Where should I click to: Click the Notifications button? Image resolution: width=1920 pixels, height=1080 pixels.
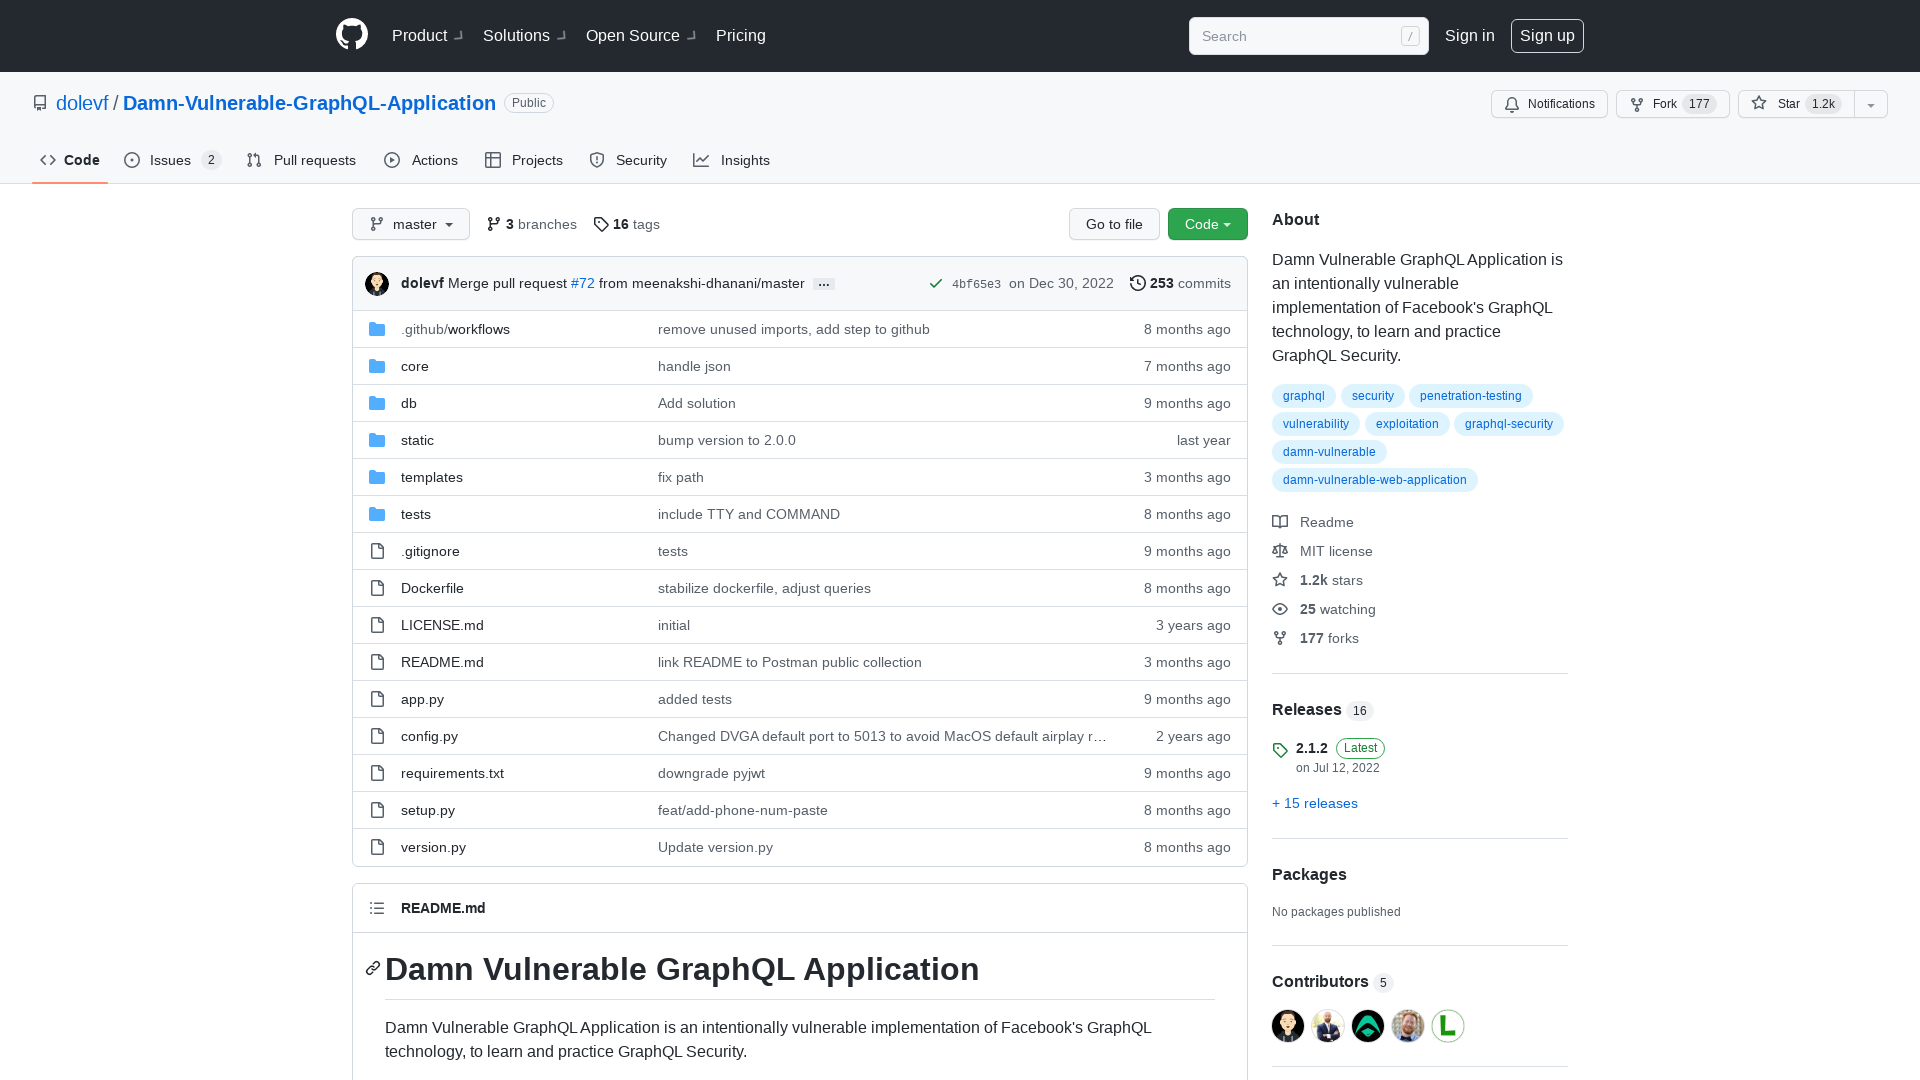pos(1549,104)
